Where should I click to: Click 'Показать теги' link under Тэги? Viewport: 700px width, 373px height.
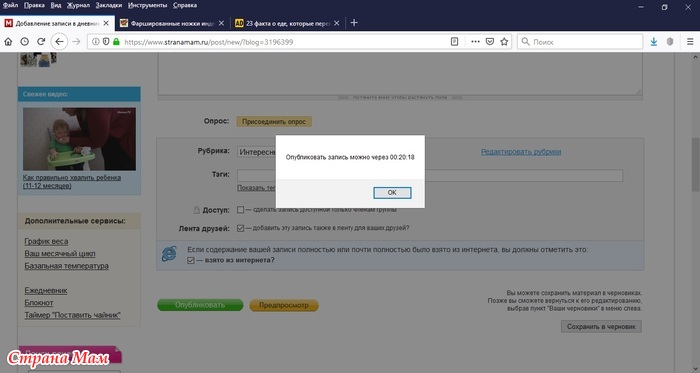[x=256, y=188]
